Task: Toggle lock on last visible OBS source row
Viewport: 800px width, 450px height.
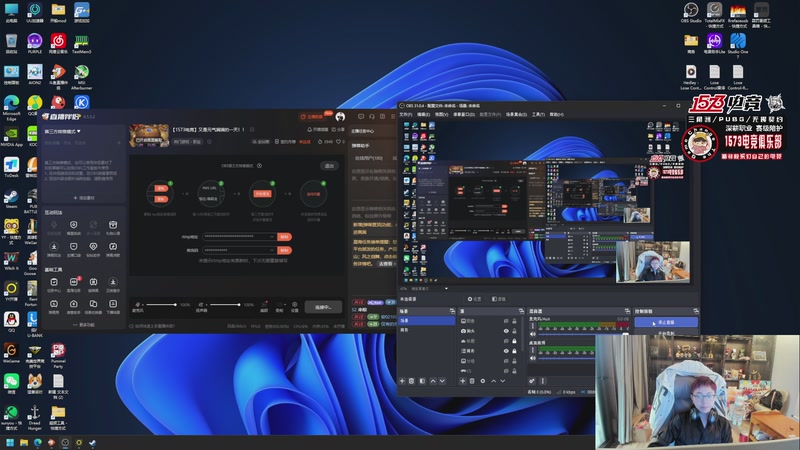Action: pos(514,370)
